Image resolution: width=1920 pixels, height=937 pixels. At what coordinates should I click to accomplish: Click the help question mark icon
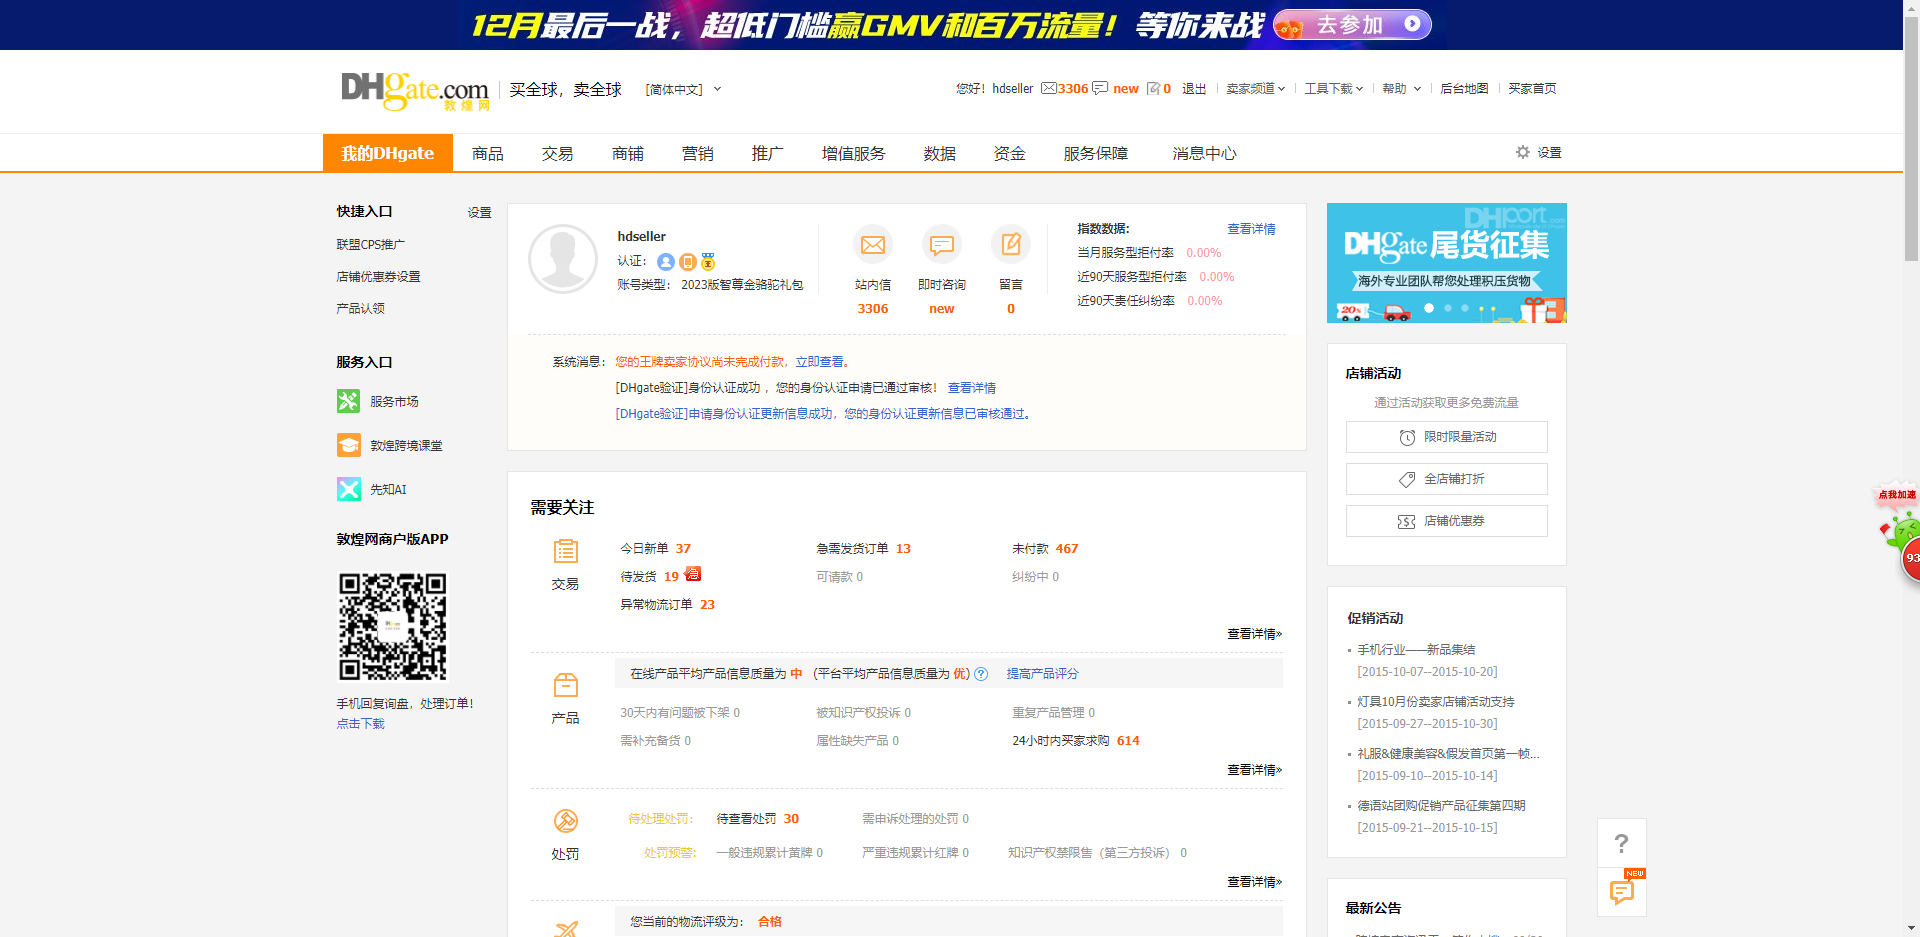pyautogui.click(x=1622, y=843)
